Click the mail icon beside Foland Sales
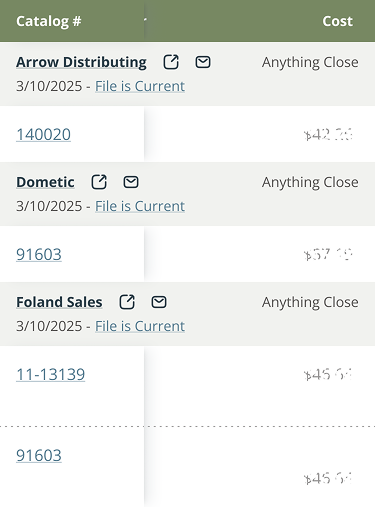The height and width of the screenshot is (507, 375). tap(159, 302)
